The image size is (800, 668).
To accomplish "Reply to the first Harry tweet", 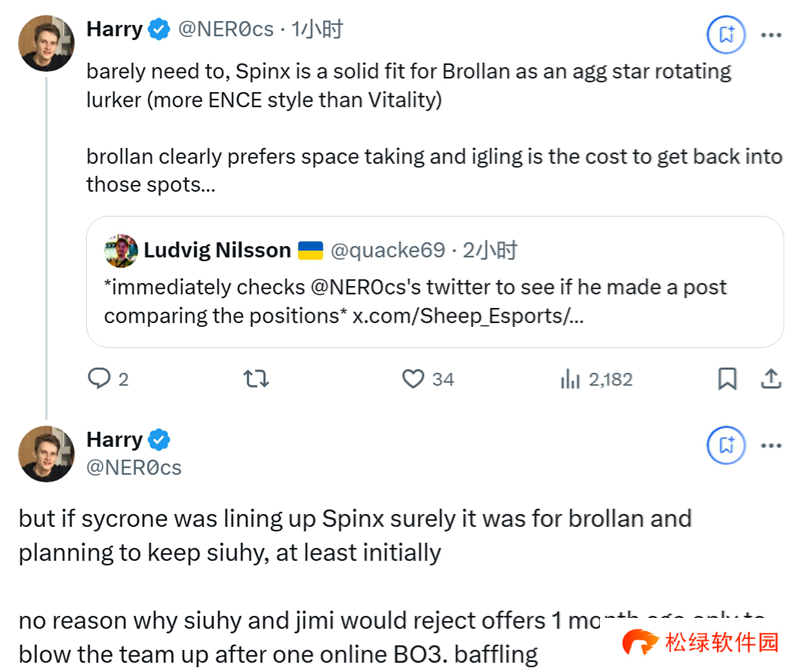I will point(99,379).
